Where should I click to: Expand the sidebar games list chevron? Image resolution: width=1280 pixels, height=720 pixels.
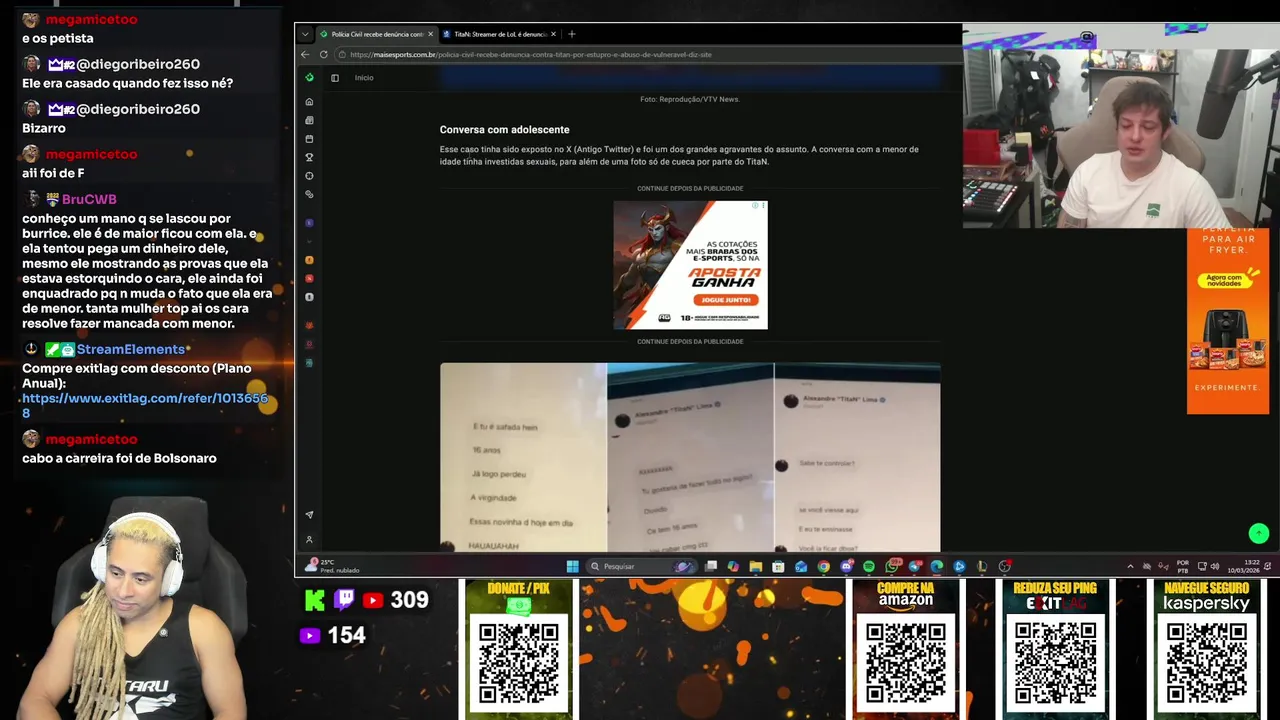(x=309, y=241)
